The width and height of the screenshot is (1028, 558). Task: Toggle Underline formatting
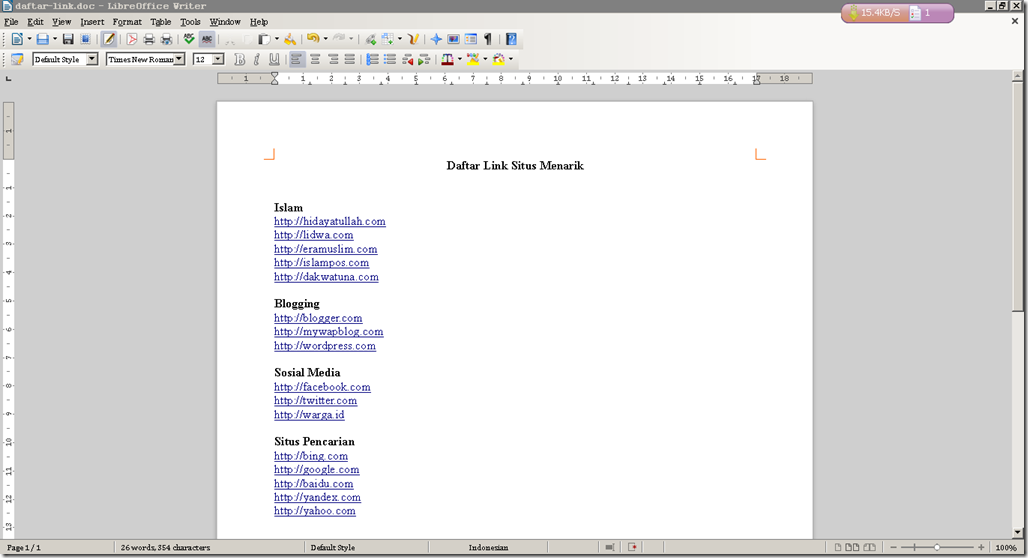coord(274,60)
